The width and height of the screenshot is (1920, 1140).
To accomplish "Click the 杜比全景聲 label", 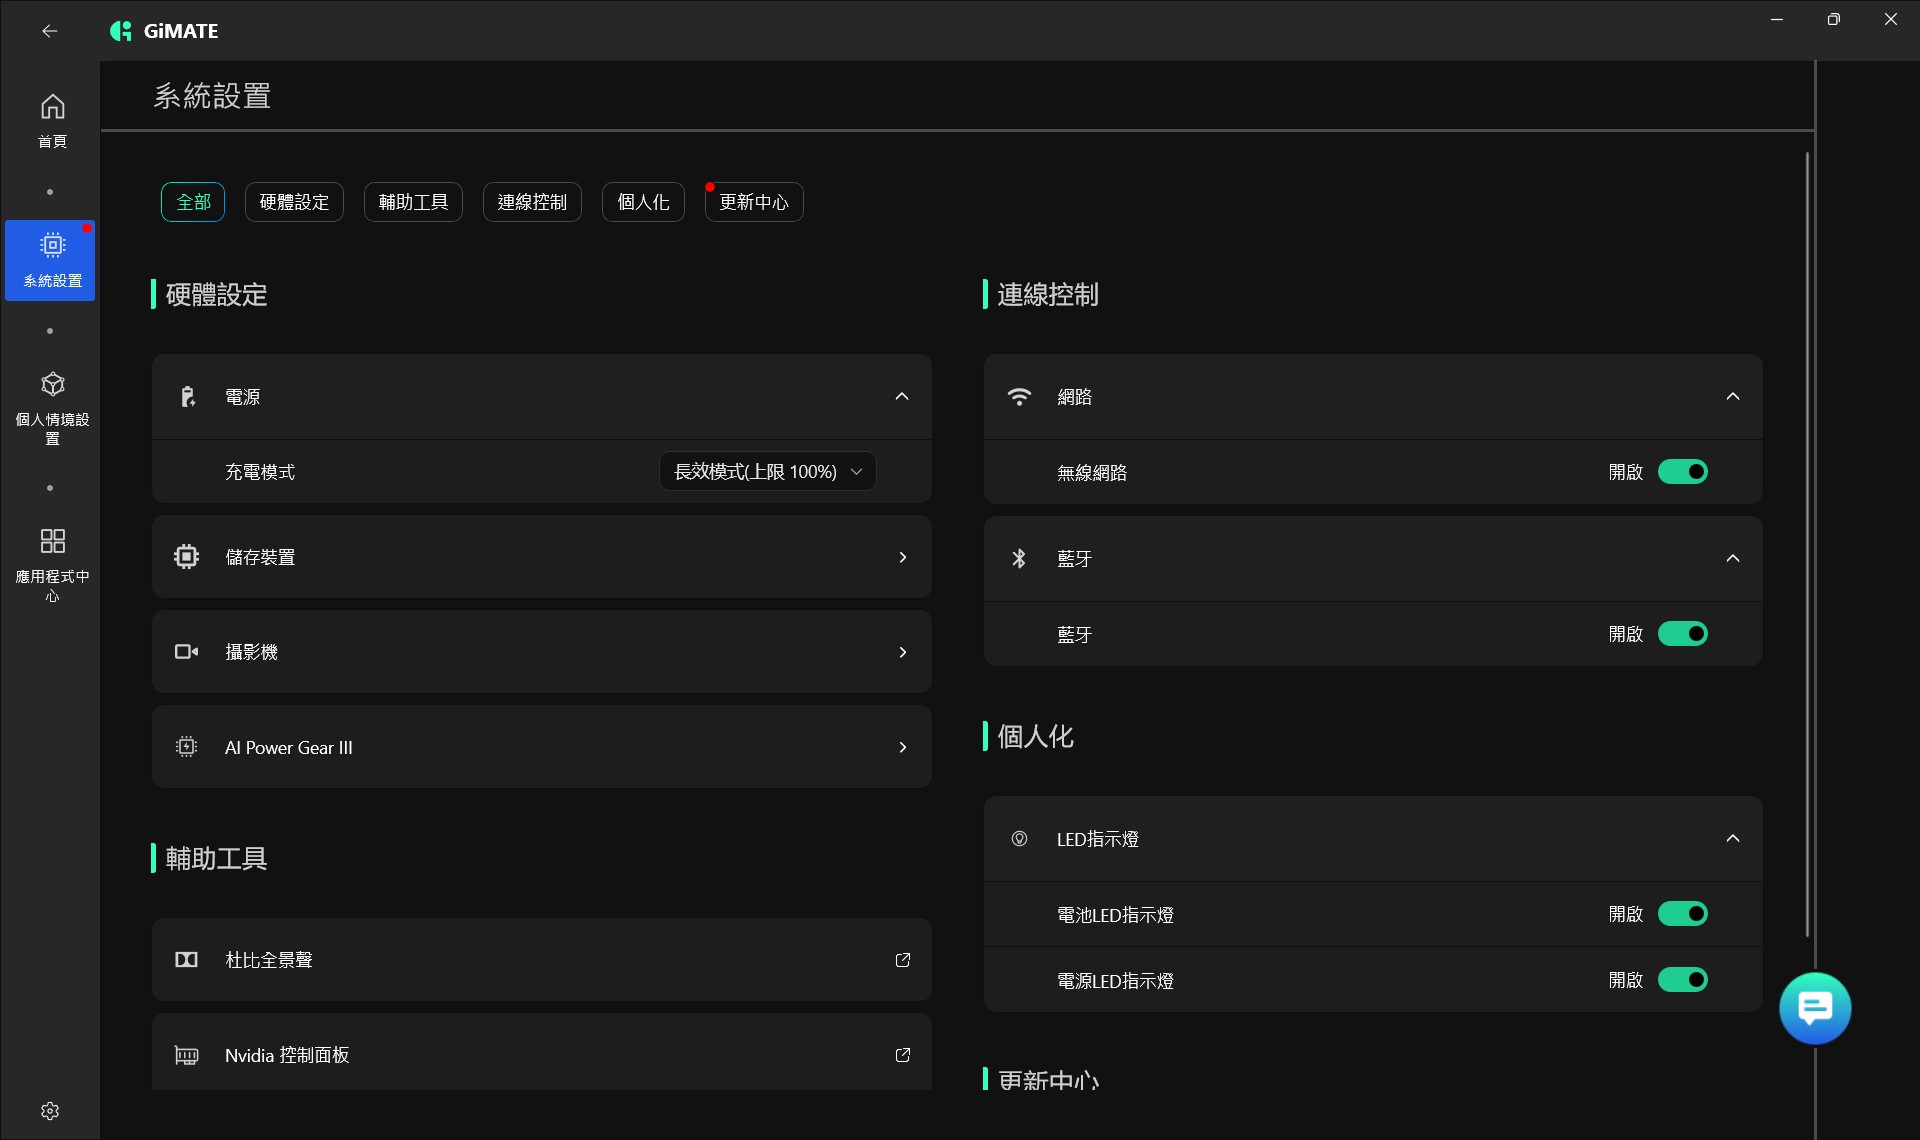I will [269, 960].
